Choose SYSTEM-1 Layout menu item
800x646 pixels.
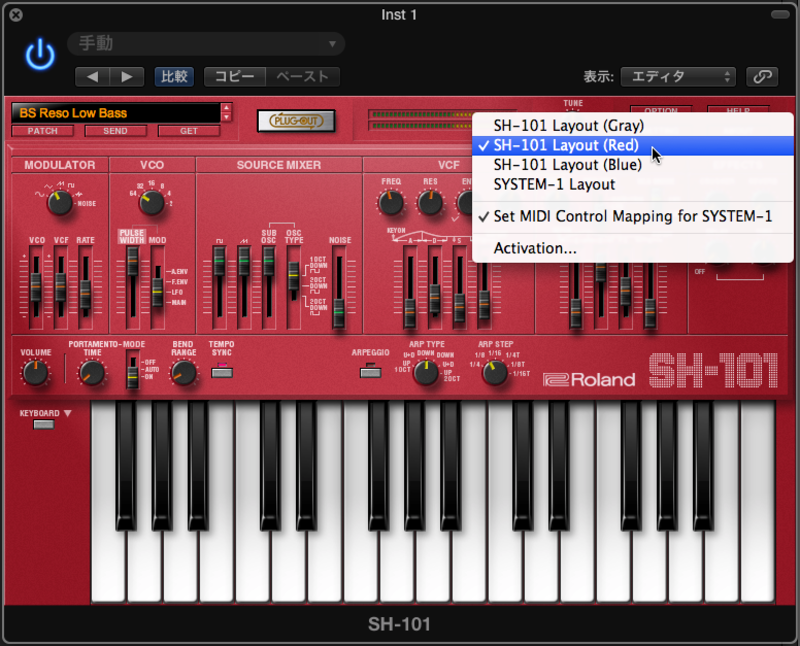coord(633,184)
